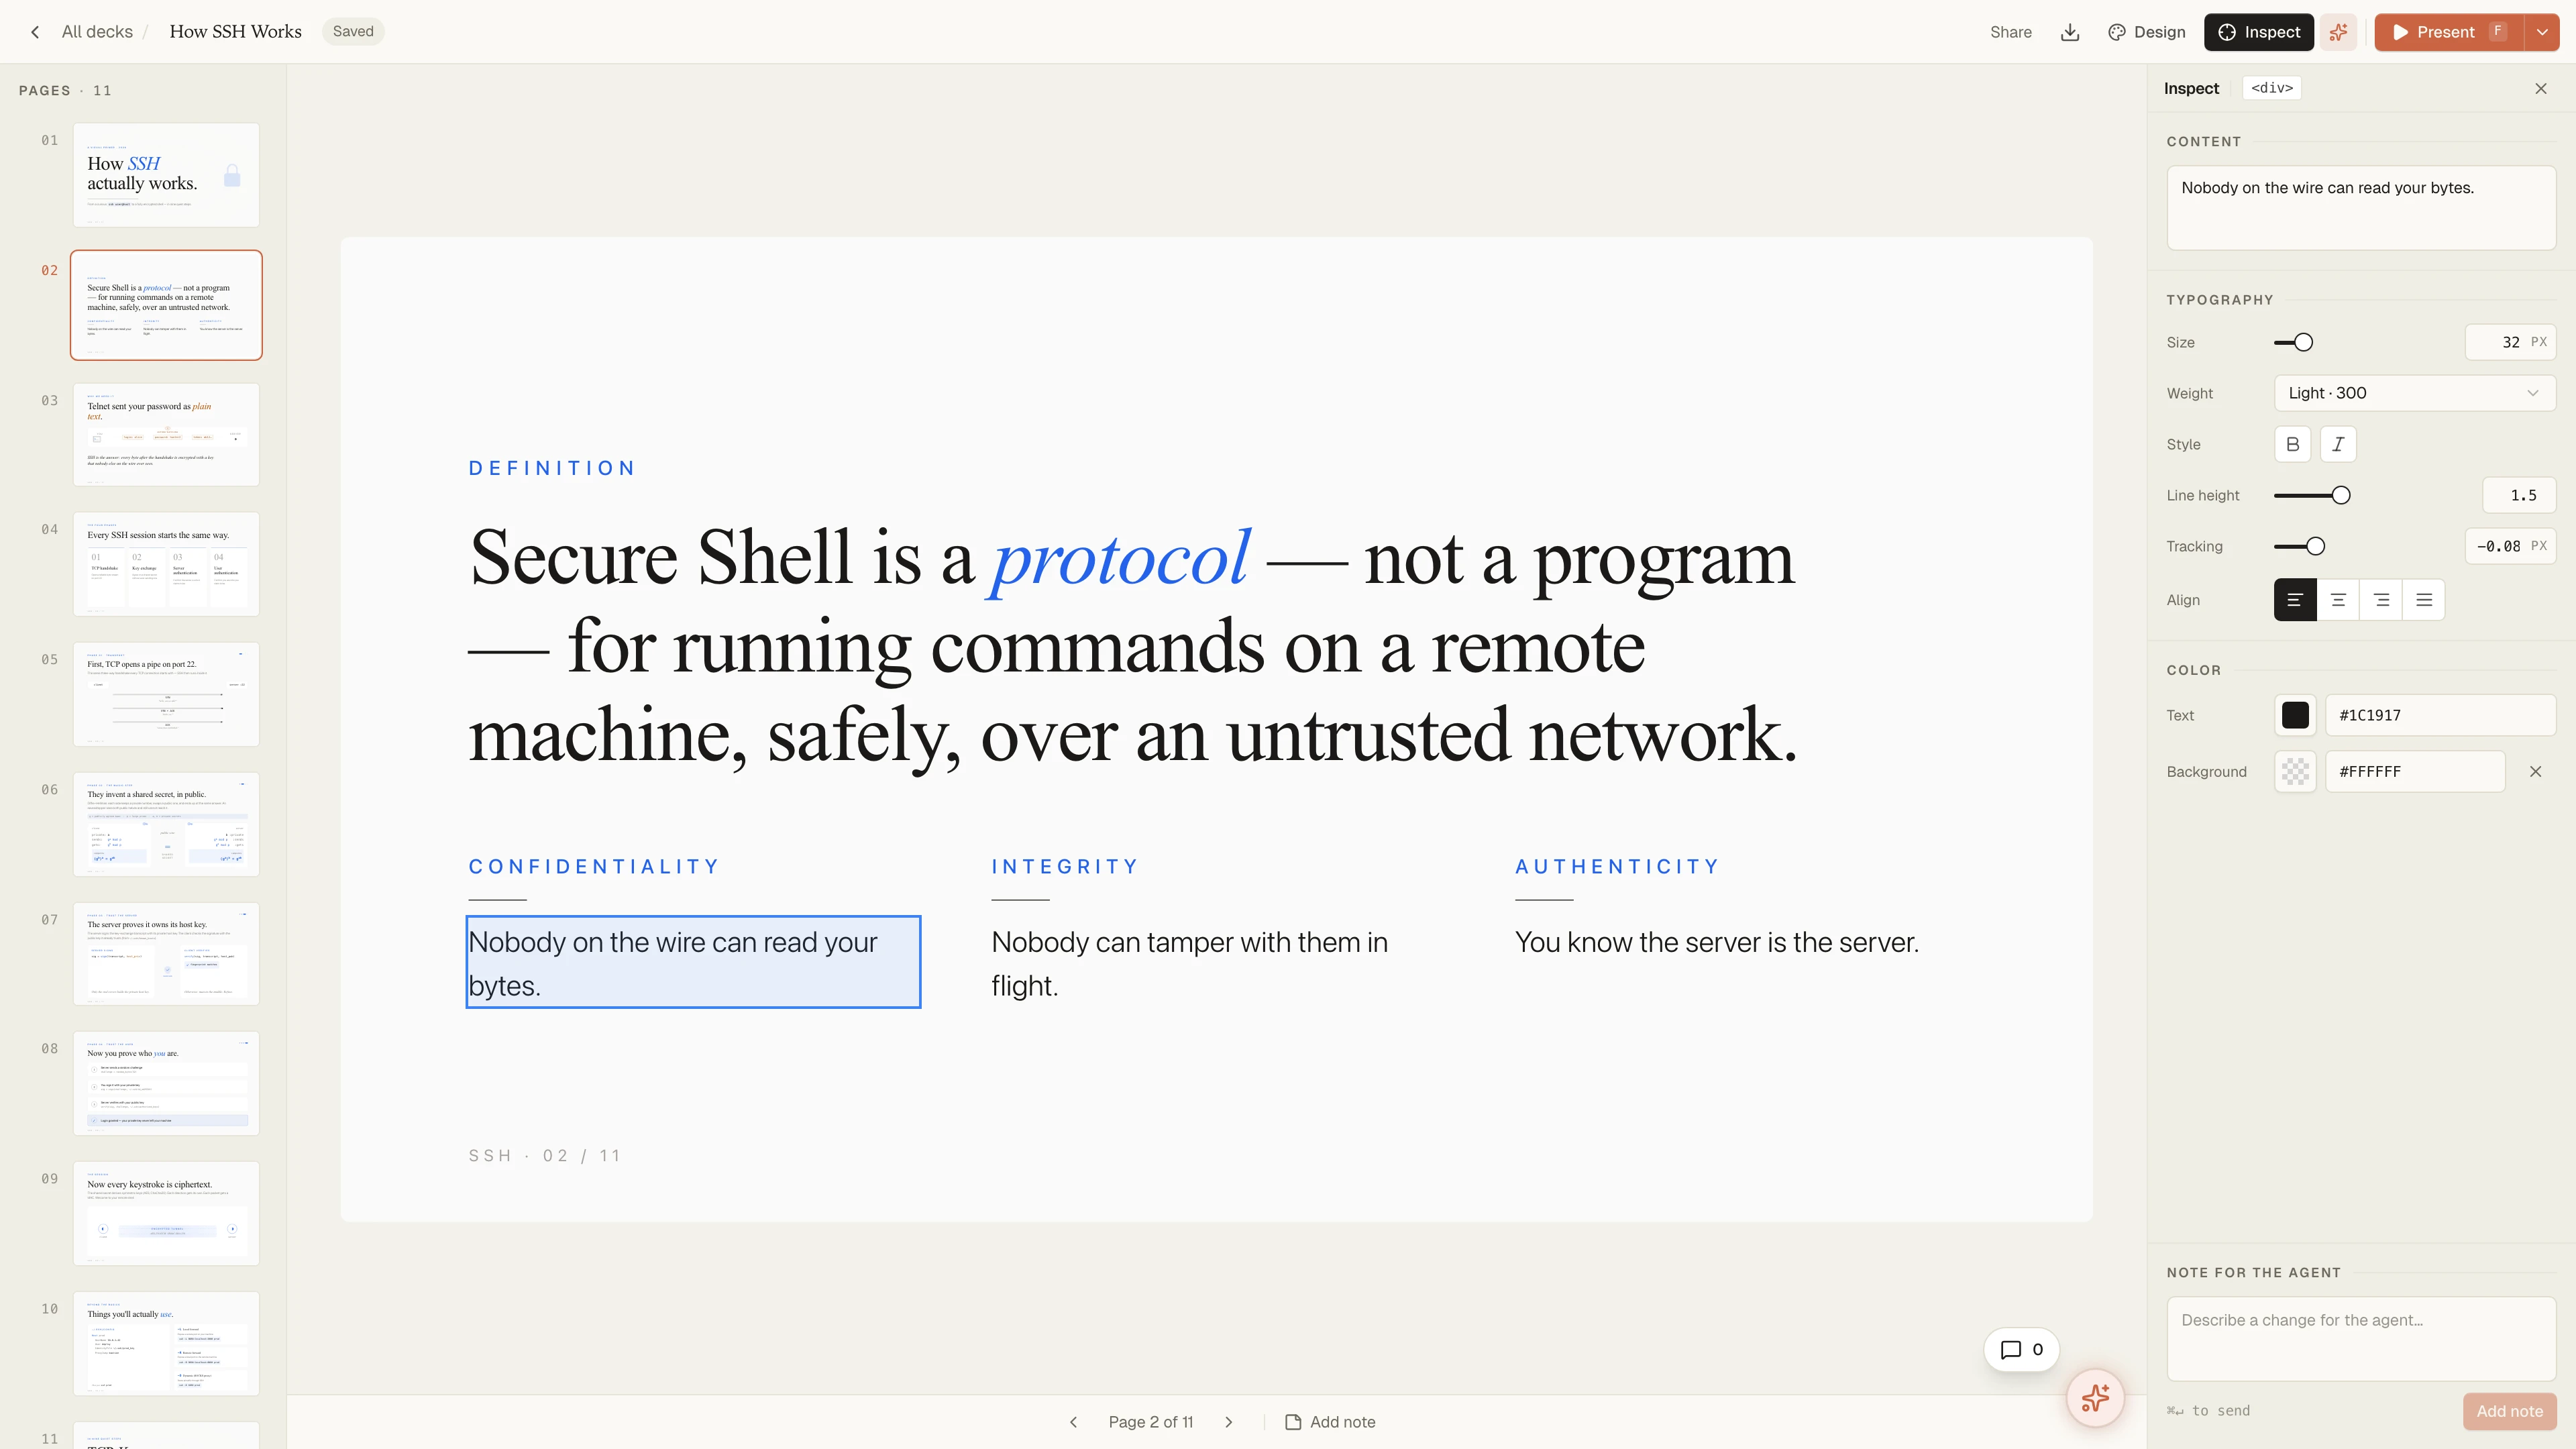Close the Inspect panel
Screen dimensions: 2576x1449
pyautogui.click(x=2541, y=89)
